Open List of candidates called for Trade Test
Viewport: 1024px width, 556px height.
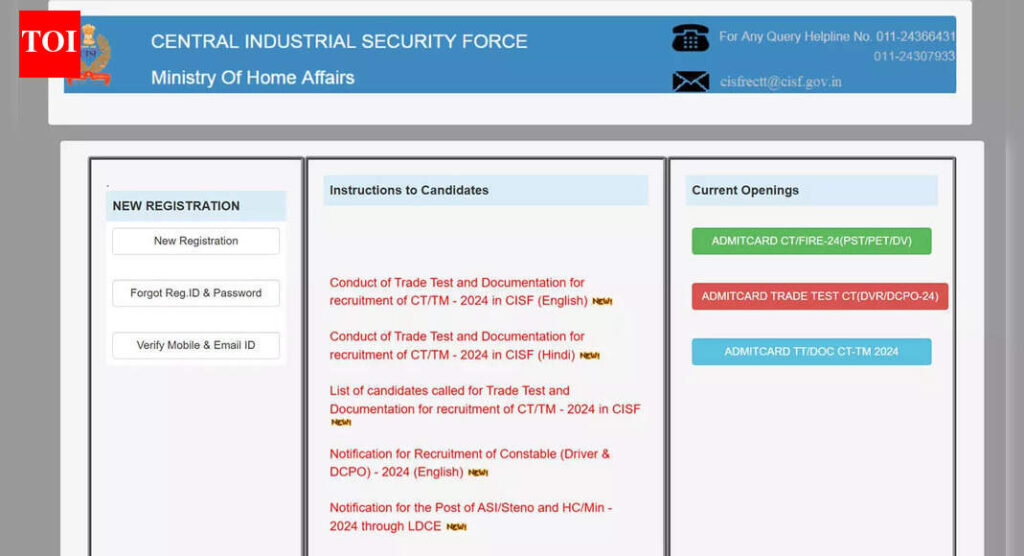point(484,400)
